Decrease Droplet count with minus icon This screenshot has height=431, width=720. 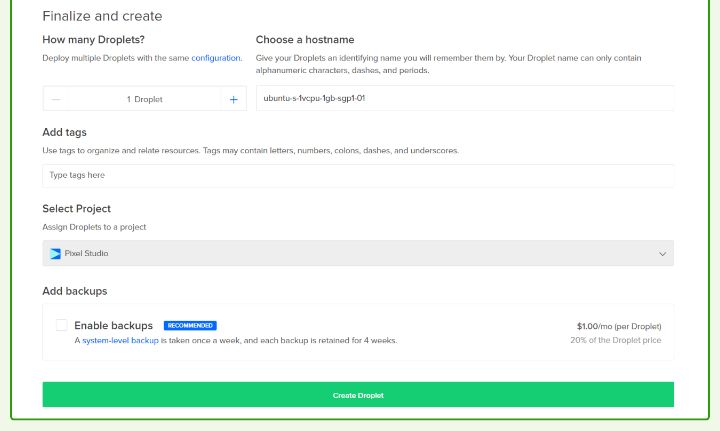tap(56, 99)
